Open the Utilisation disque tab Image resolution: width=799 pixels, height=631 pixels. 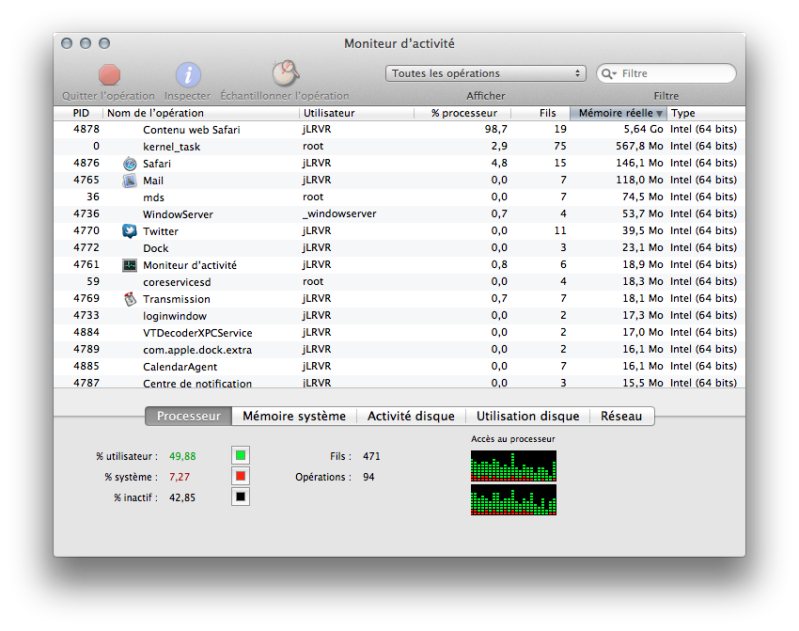pos(527,416)
